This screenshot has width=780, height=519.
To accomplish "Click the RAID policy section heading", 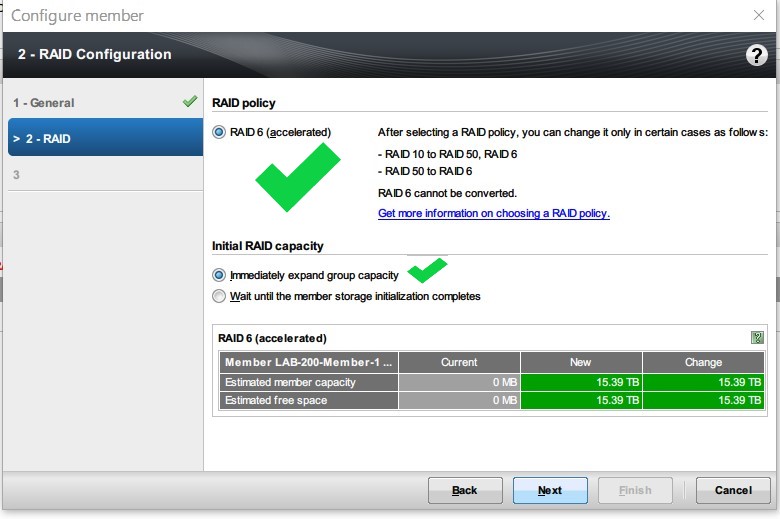I will click(x=244, y=103).
